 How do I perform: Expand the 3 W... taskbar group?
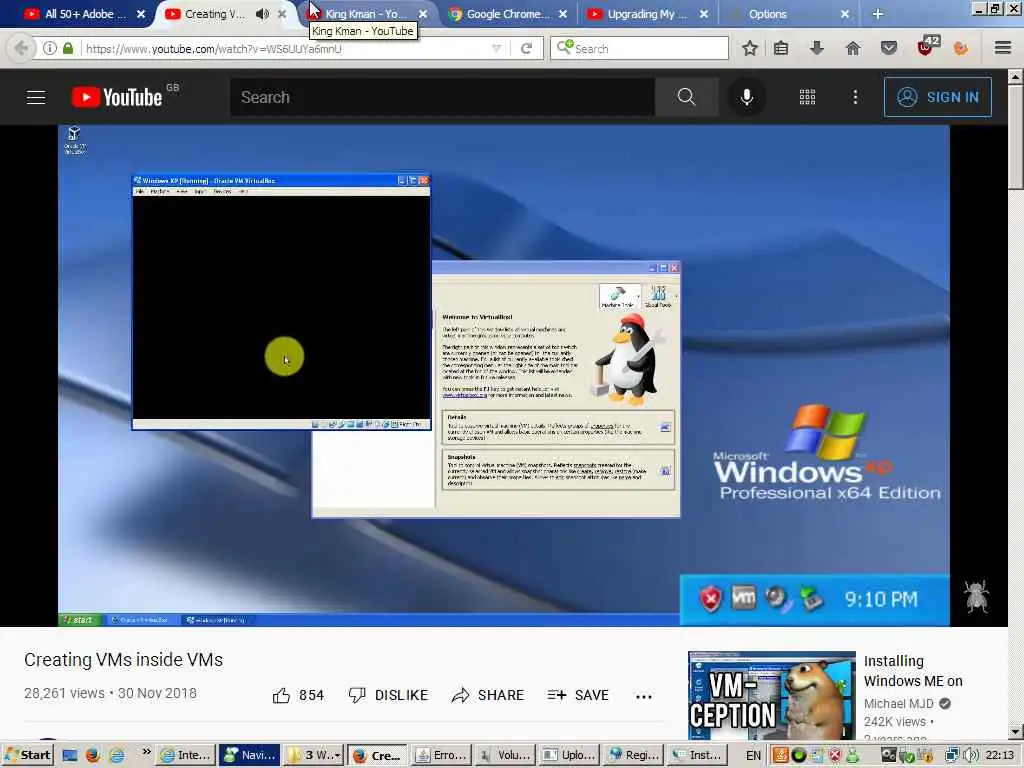(x=313, y=755)
